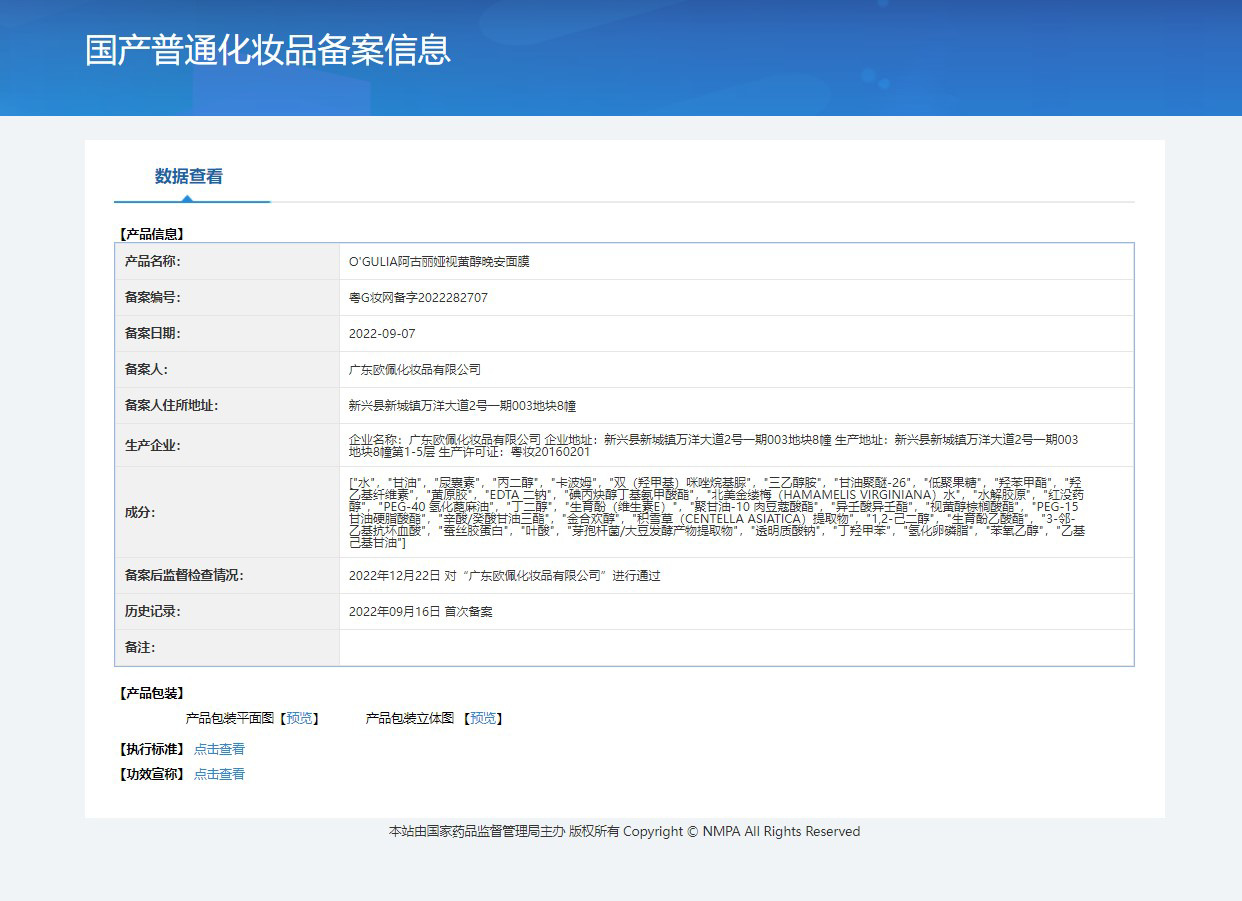
Task: Click the ingredients list text
Action: click(716, 512)
